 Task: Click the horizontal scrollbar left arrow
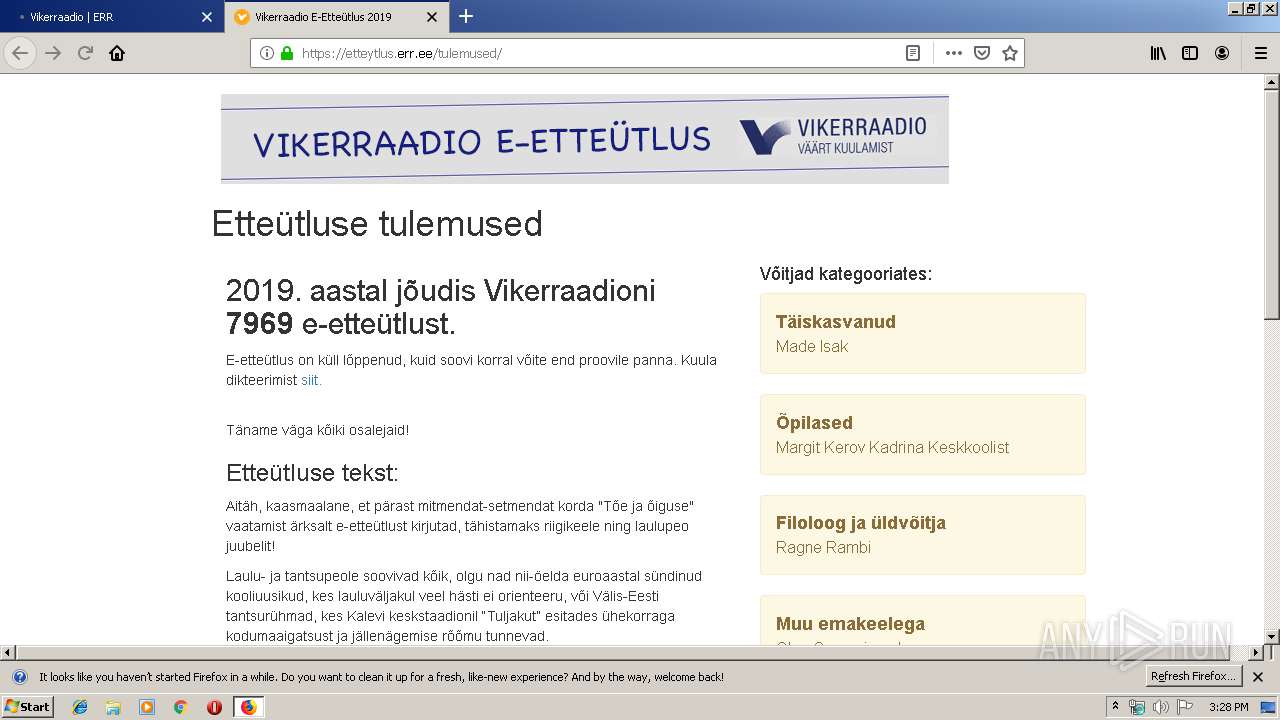pos(8,653)
